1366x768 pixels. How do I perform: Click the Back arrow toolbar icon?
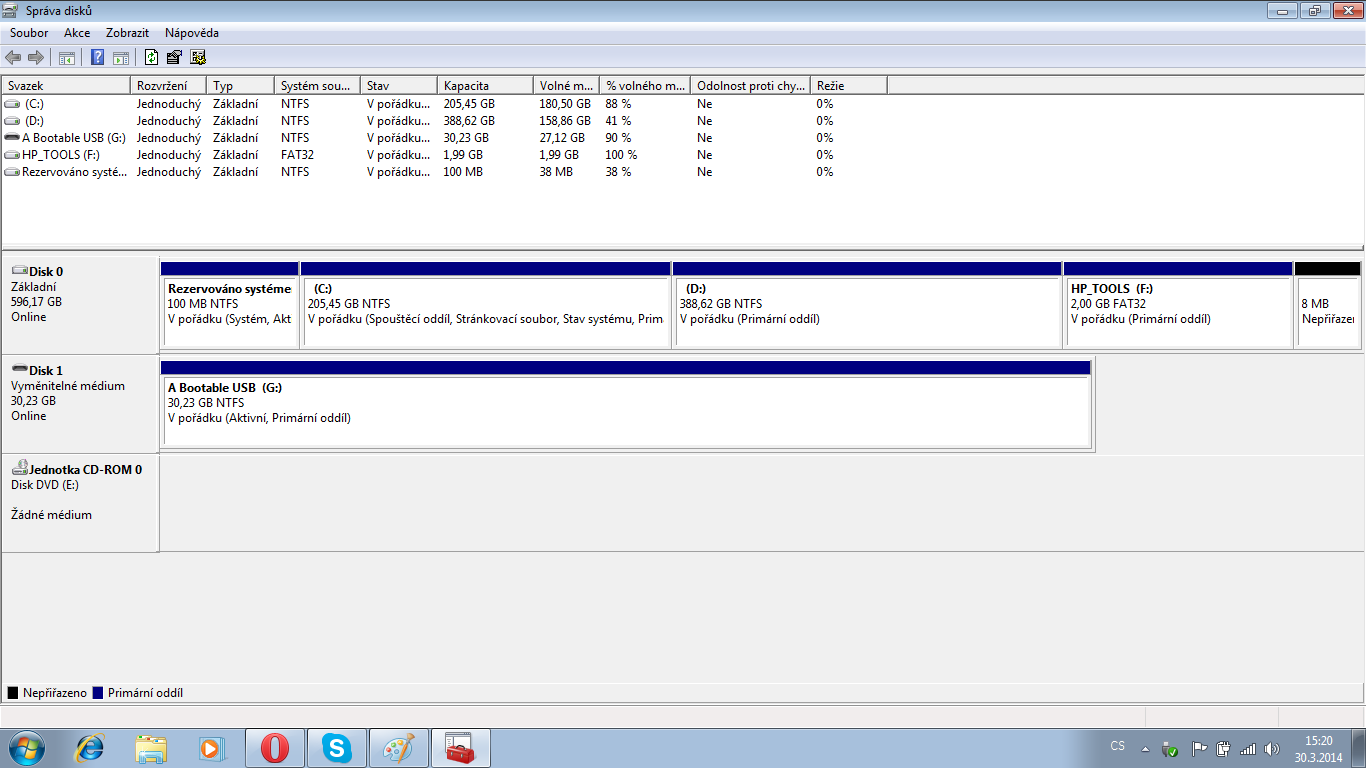[13, 57]
